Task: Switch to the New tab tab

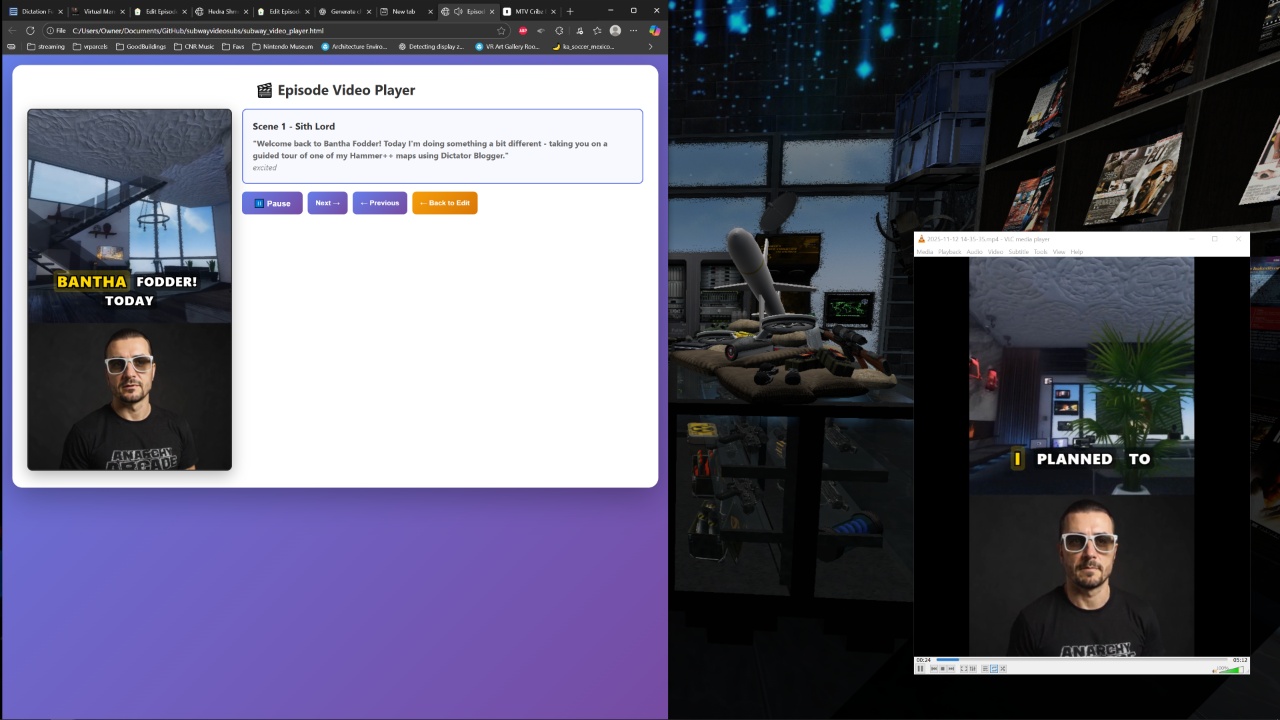Action: pos(407,11)
